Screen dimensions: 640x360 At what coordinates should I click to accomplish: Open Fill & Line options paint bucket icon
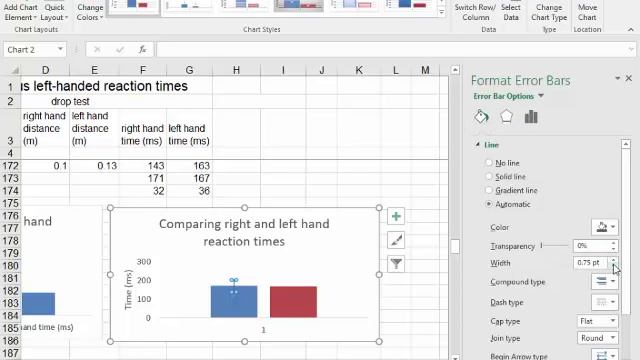481,117
